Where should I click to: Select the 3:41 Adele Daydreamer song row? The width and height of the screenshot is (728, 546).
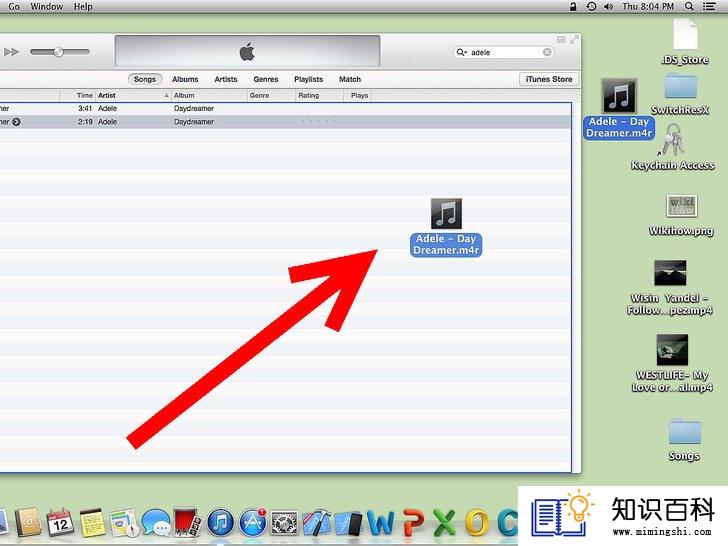click(285, 109)
